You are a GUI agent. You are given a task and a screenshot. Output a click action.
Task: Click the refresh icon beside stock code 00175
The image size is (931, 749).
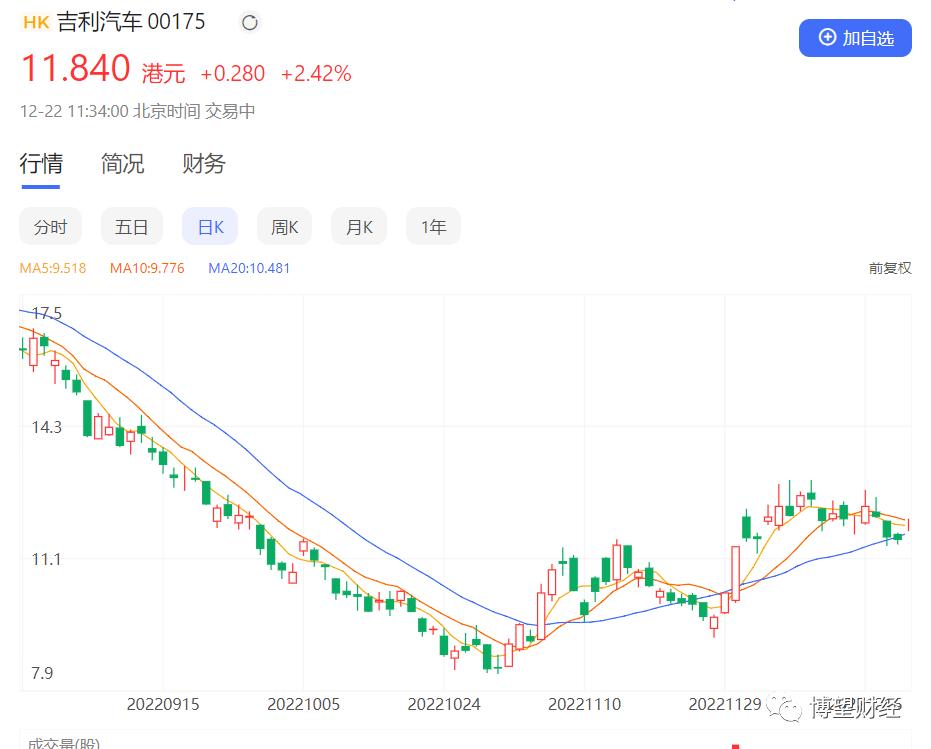(250, 23)
